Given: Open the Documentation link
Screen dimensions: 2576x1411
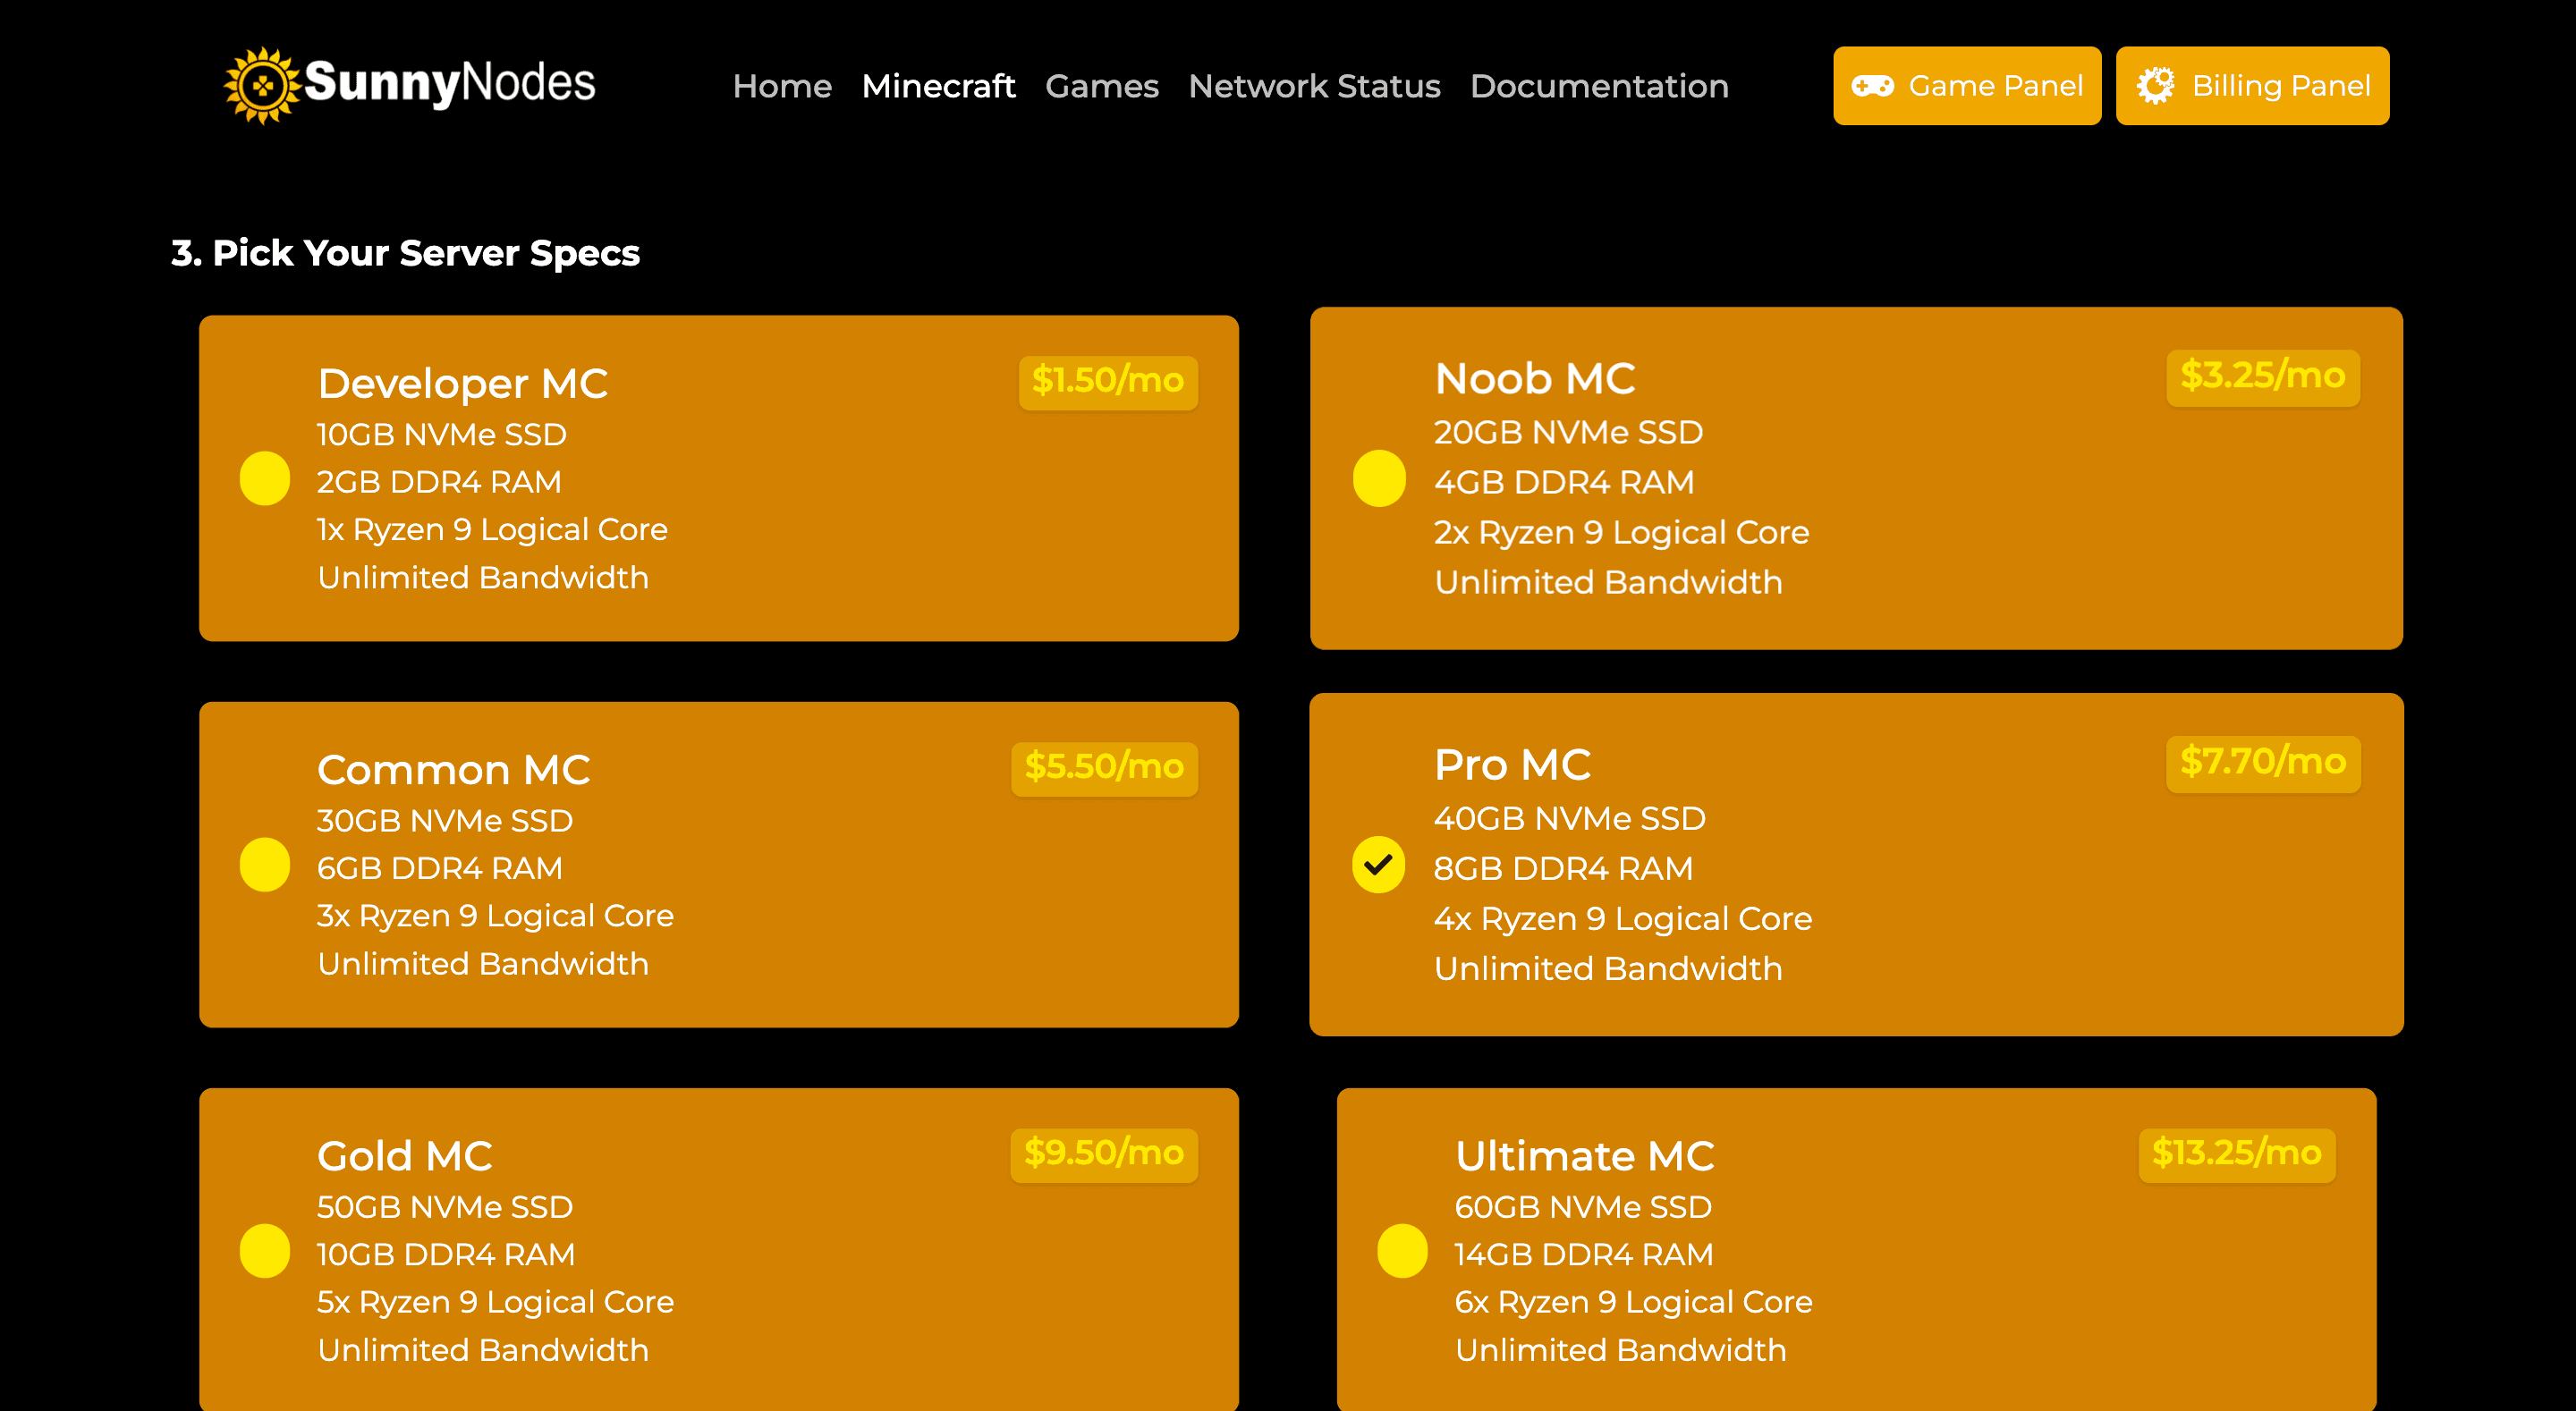Looking at the screenshot, I should 1599,86.
